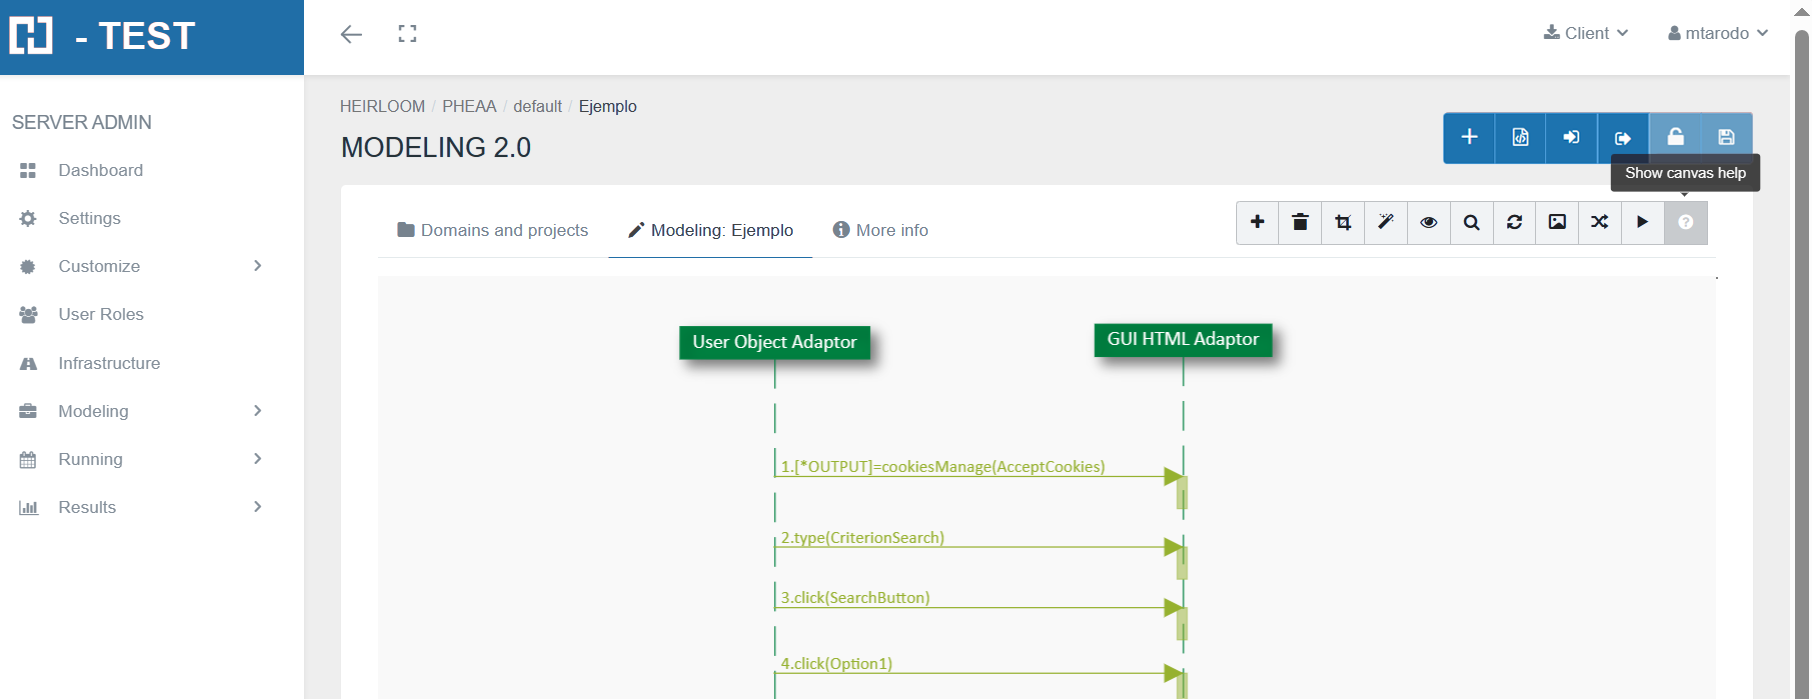Click the image export icon

point(1557,222)
